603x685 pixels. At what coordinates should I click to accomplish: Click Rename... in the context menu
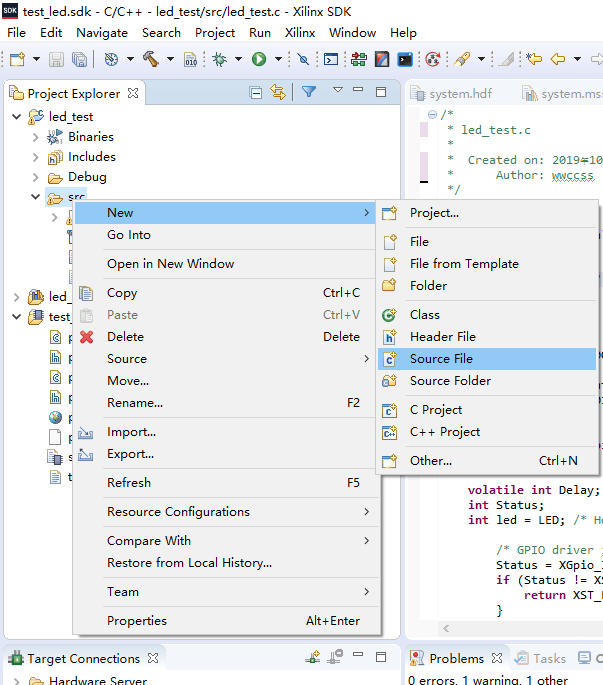pos(225,403)
